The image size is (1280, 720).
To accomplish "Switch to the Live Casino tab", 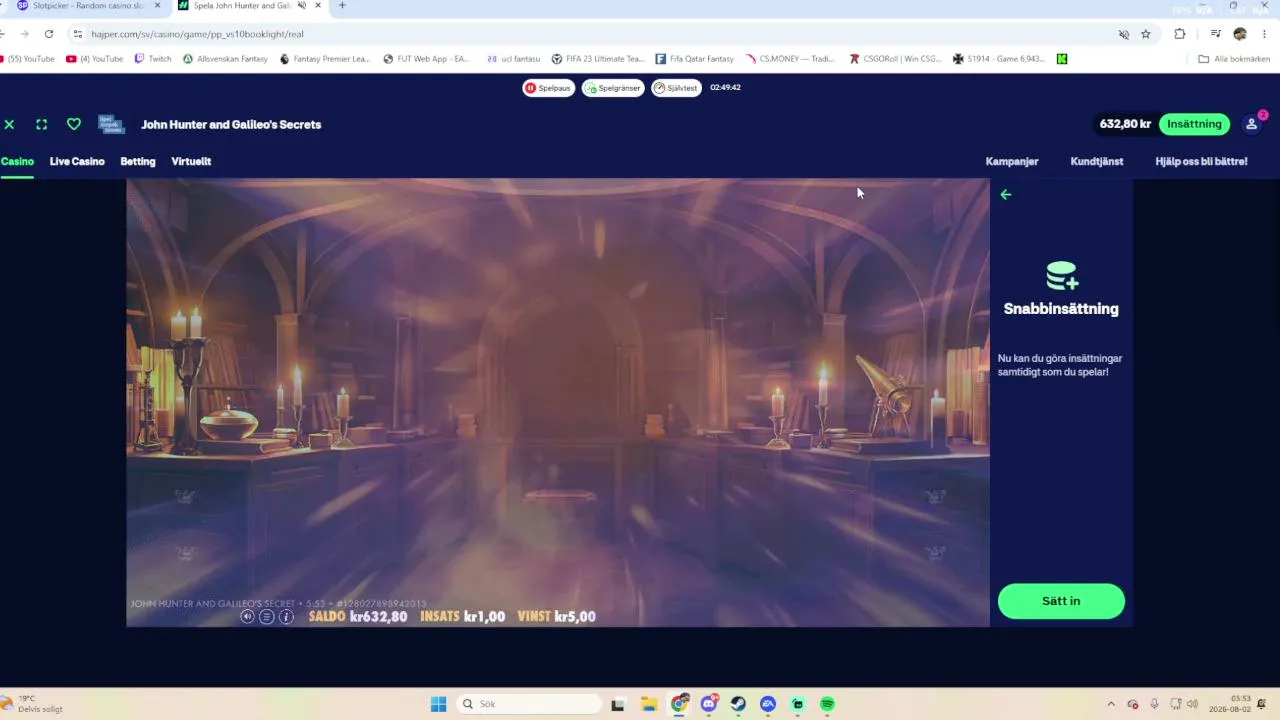I will tap(77, 161).
